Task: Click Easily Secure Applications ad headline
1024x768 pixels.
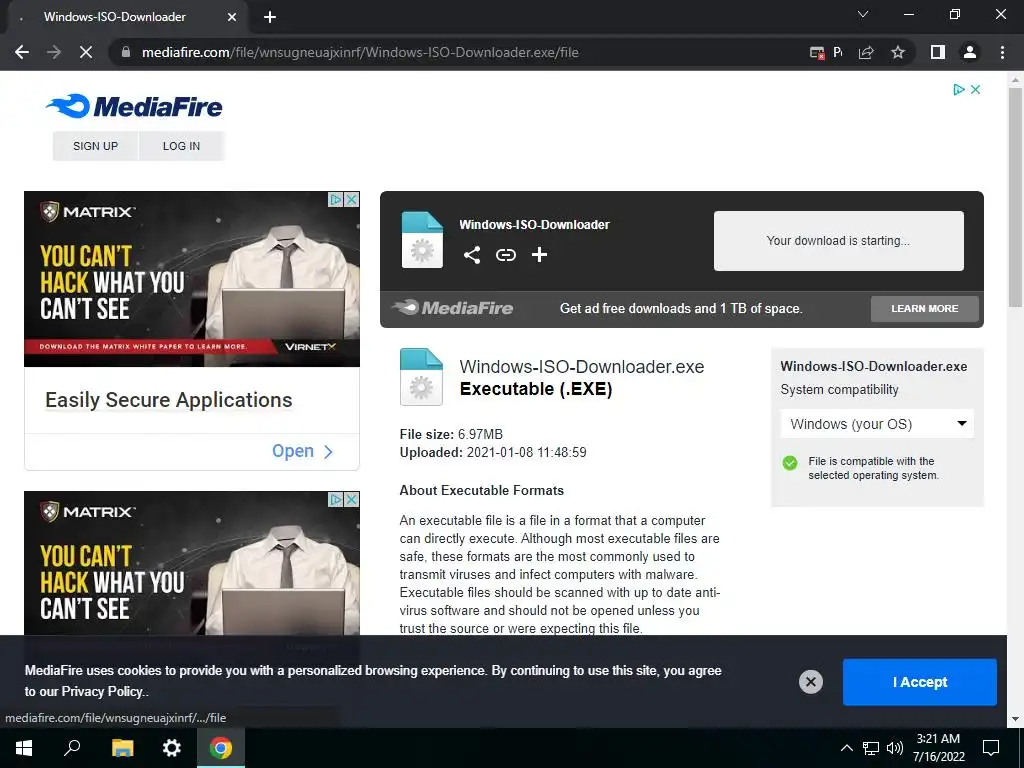Action: click(168, 399)
